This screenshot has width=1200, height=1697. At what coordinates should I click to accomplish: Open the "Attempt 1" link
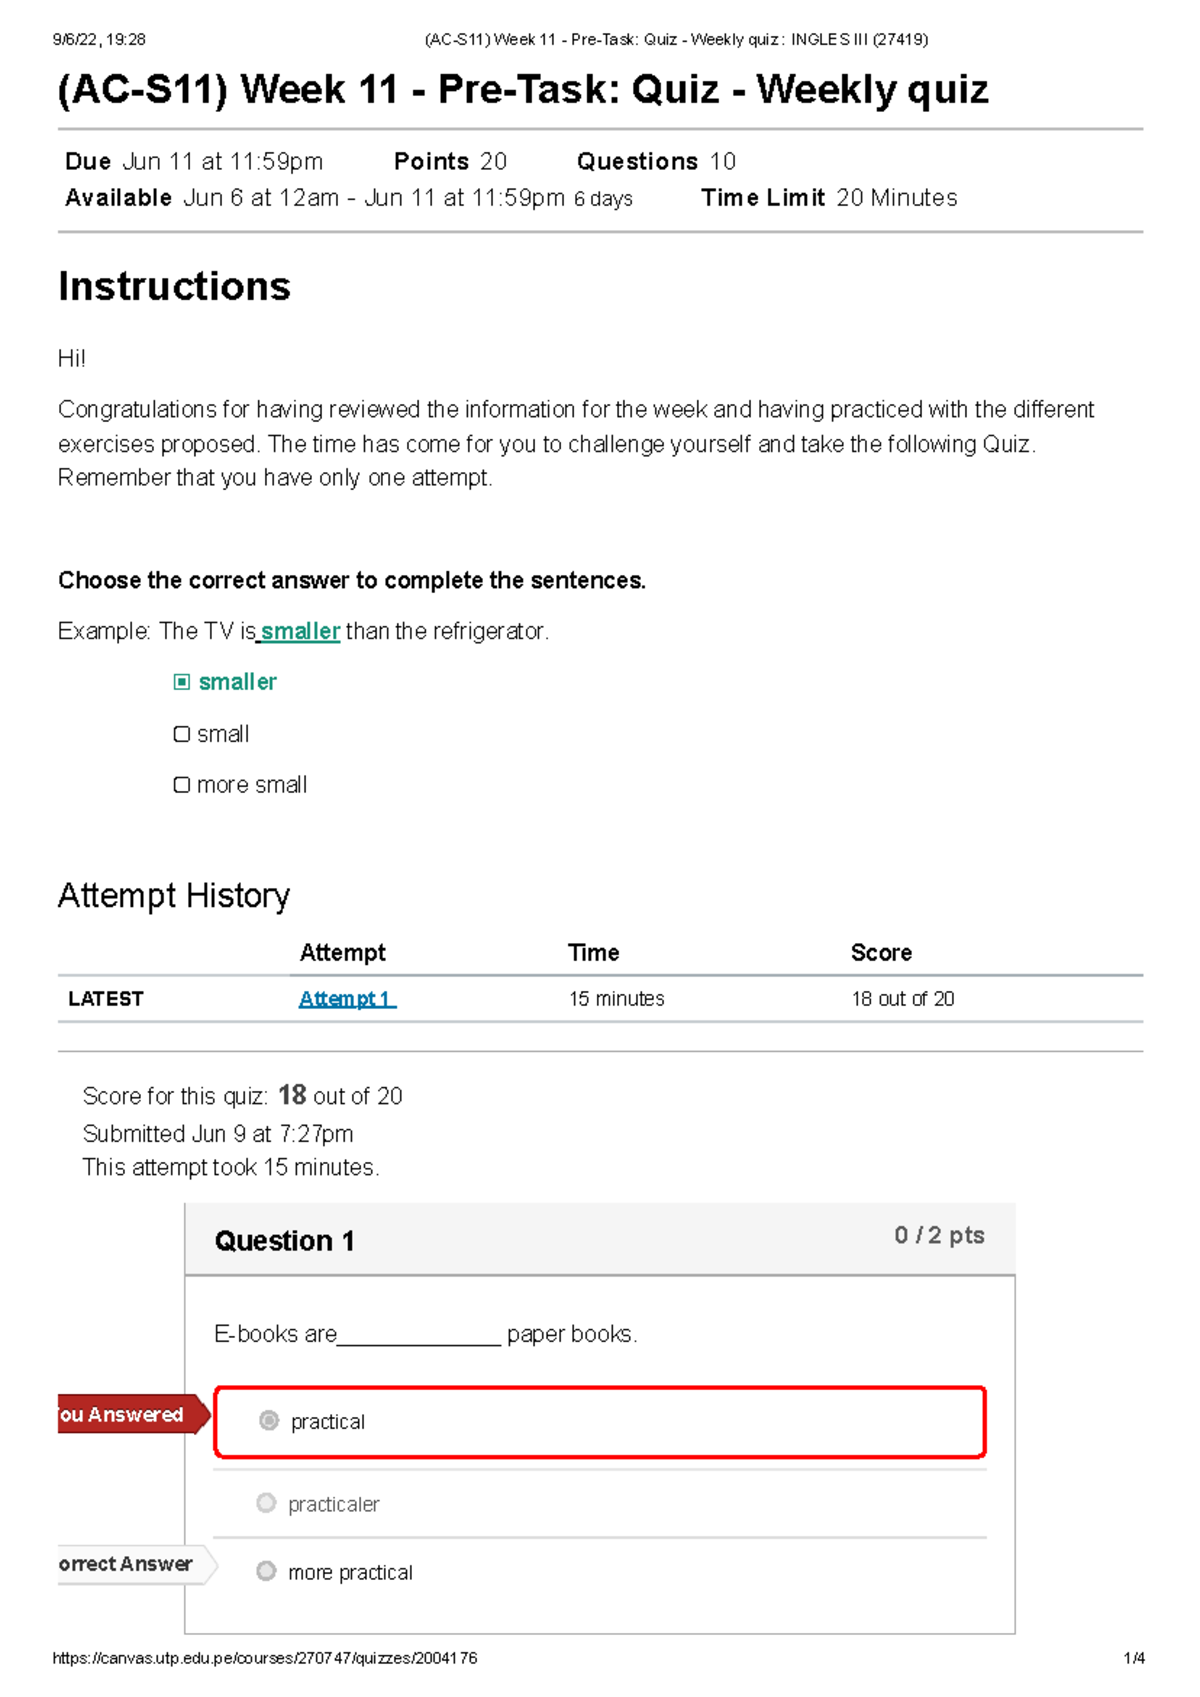point(346,999)
